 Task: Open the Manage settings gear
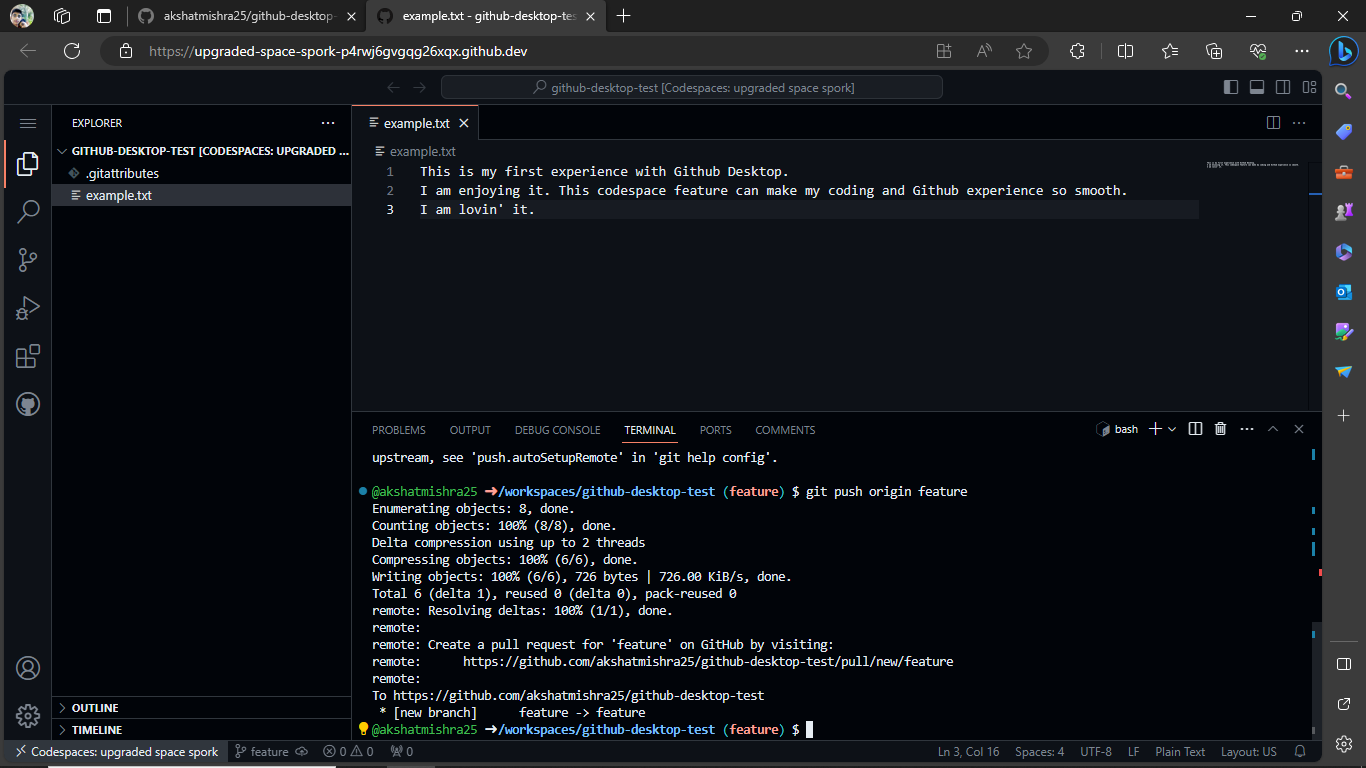click(x=27, y=716)
